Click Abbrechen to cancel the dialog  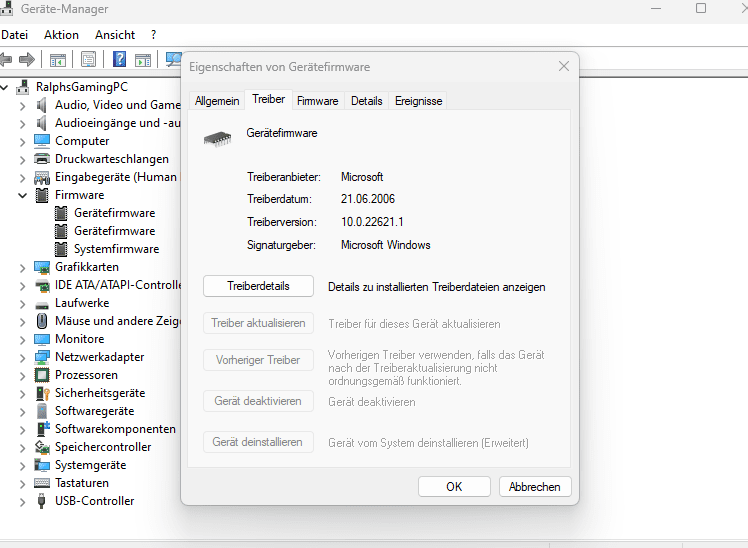535,487
